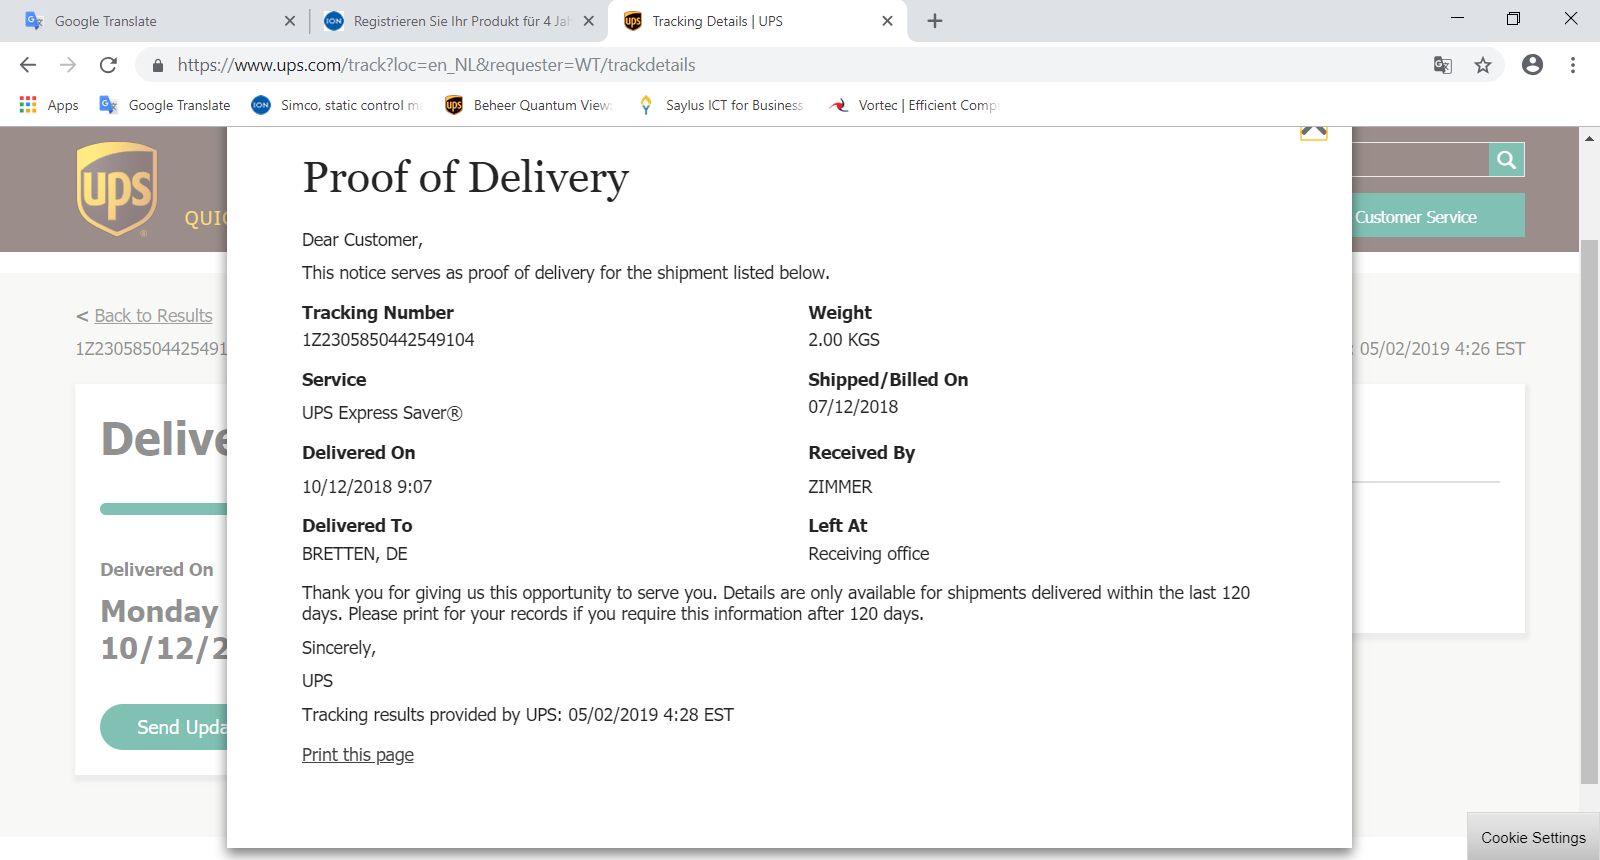Viewport: 1600px width, 860px height.
Task: Open the Vortec Efficient Comp bookmark
Action: (x=914, y=105)
